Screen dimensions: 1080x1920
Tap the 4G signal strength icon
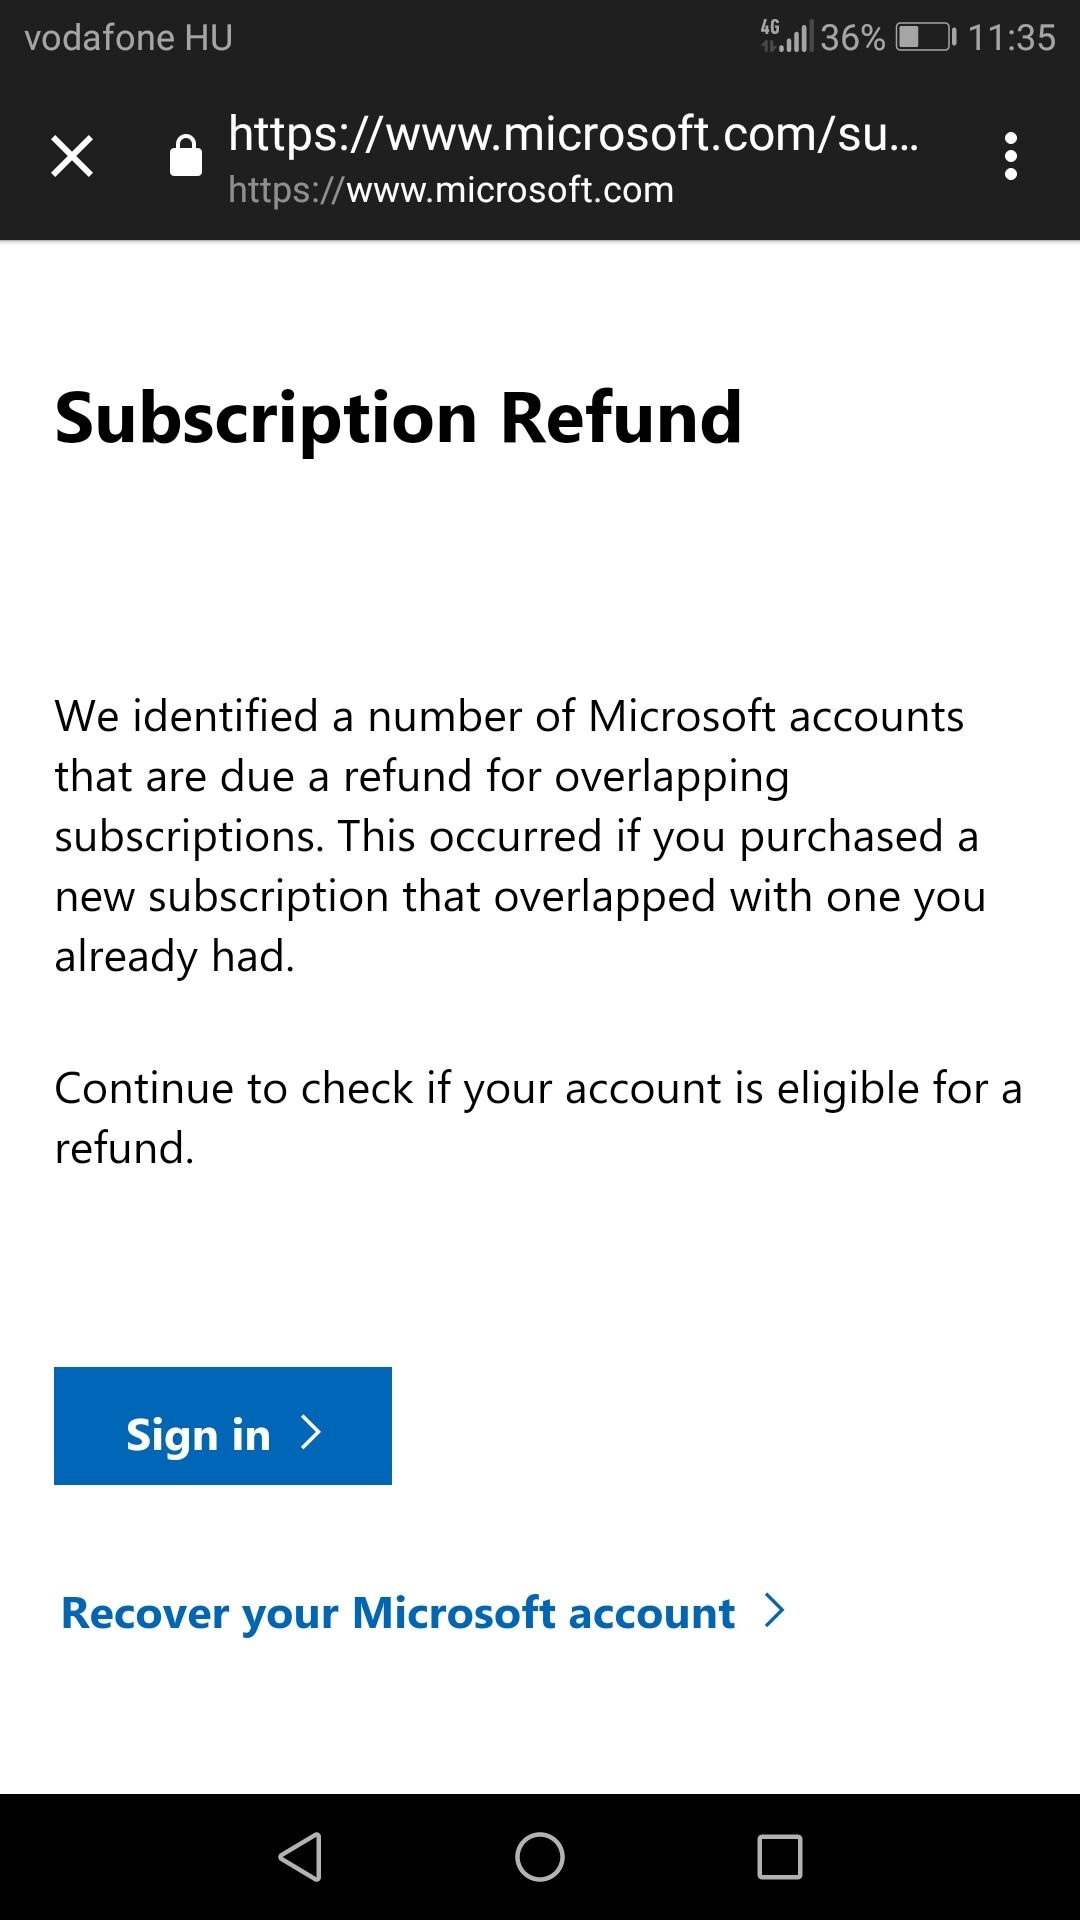click(786, 37)
